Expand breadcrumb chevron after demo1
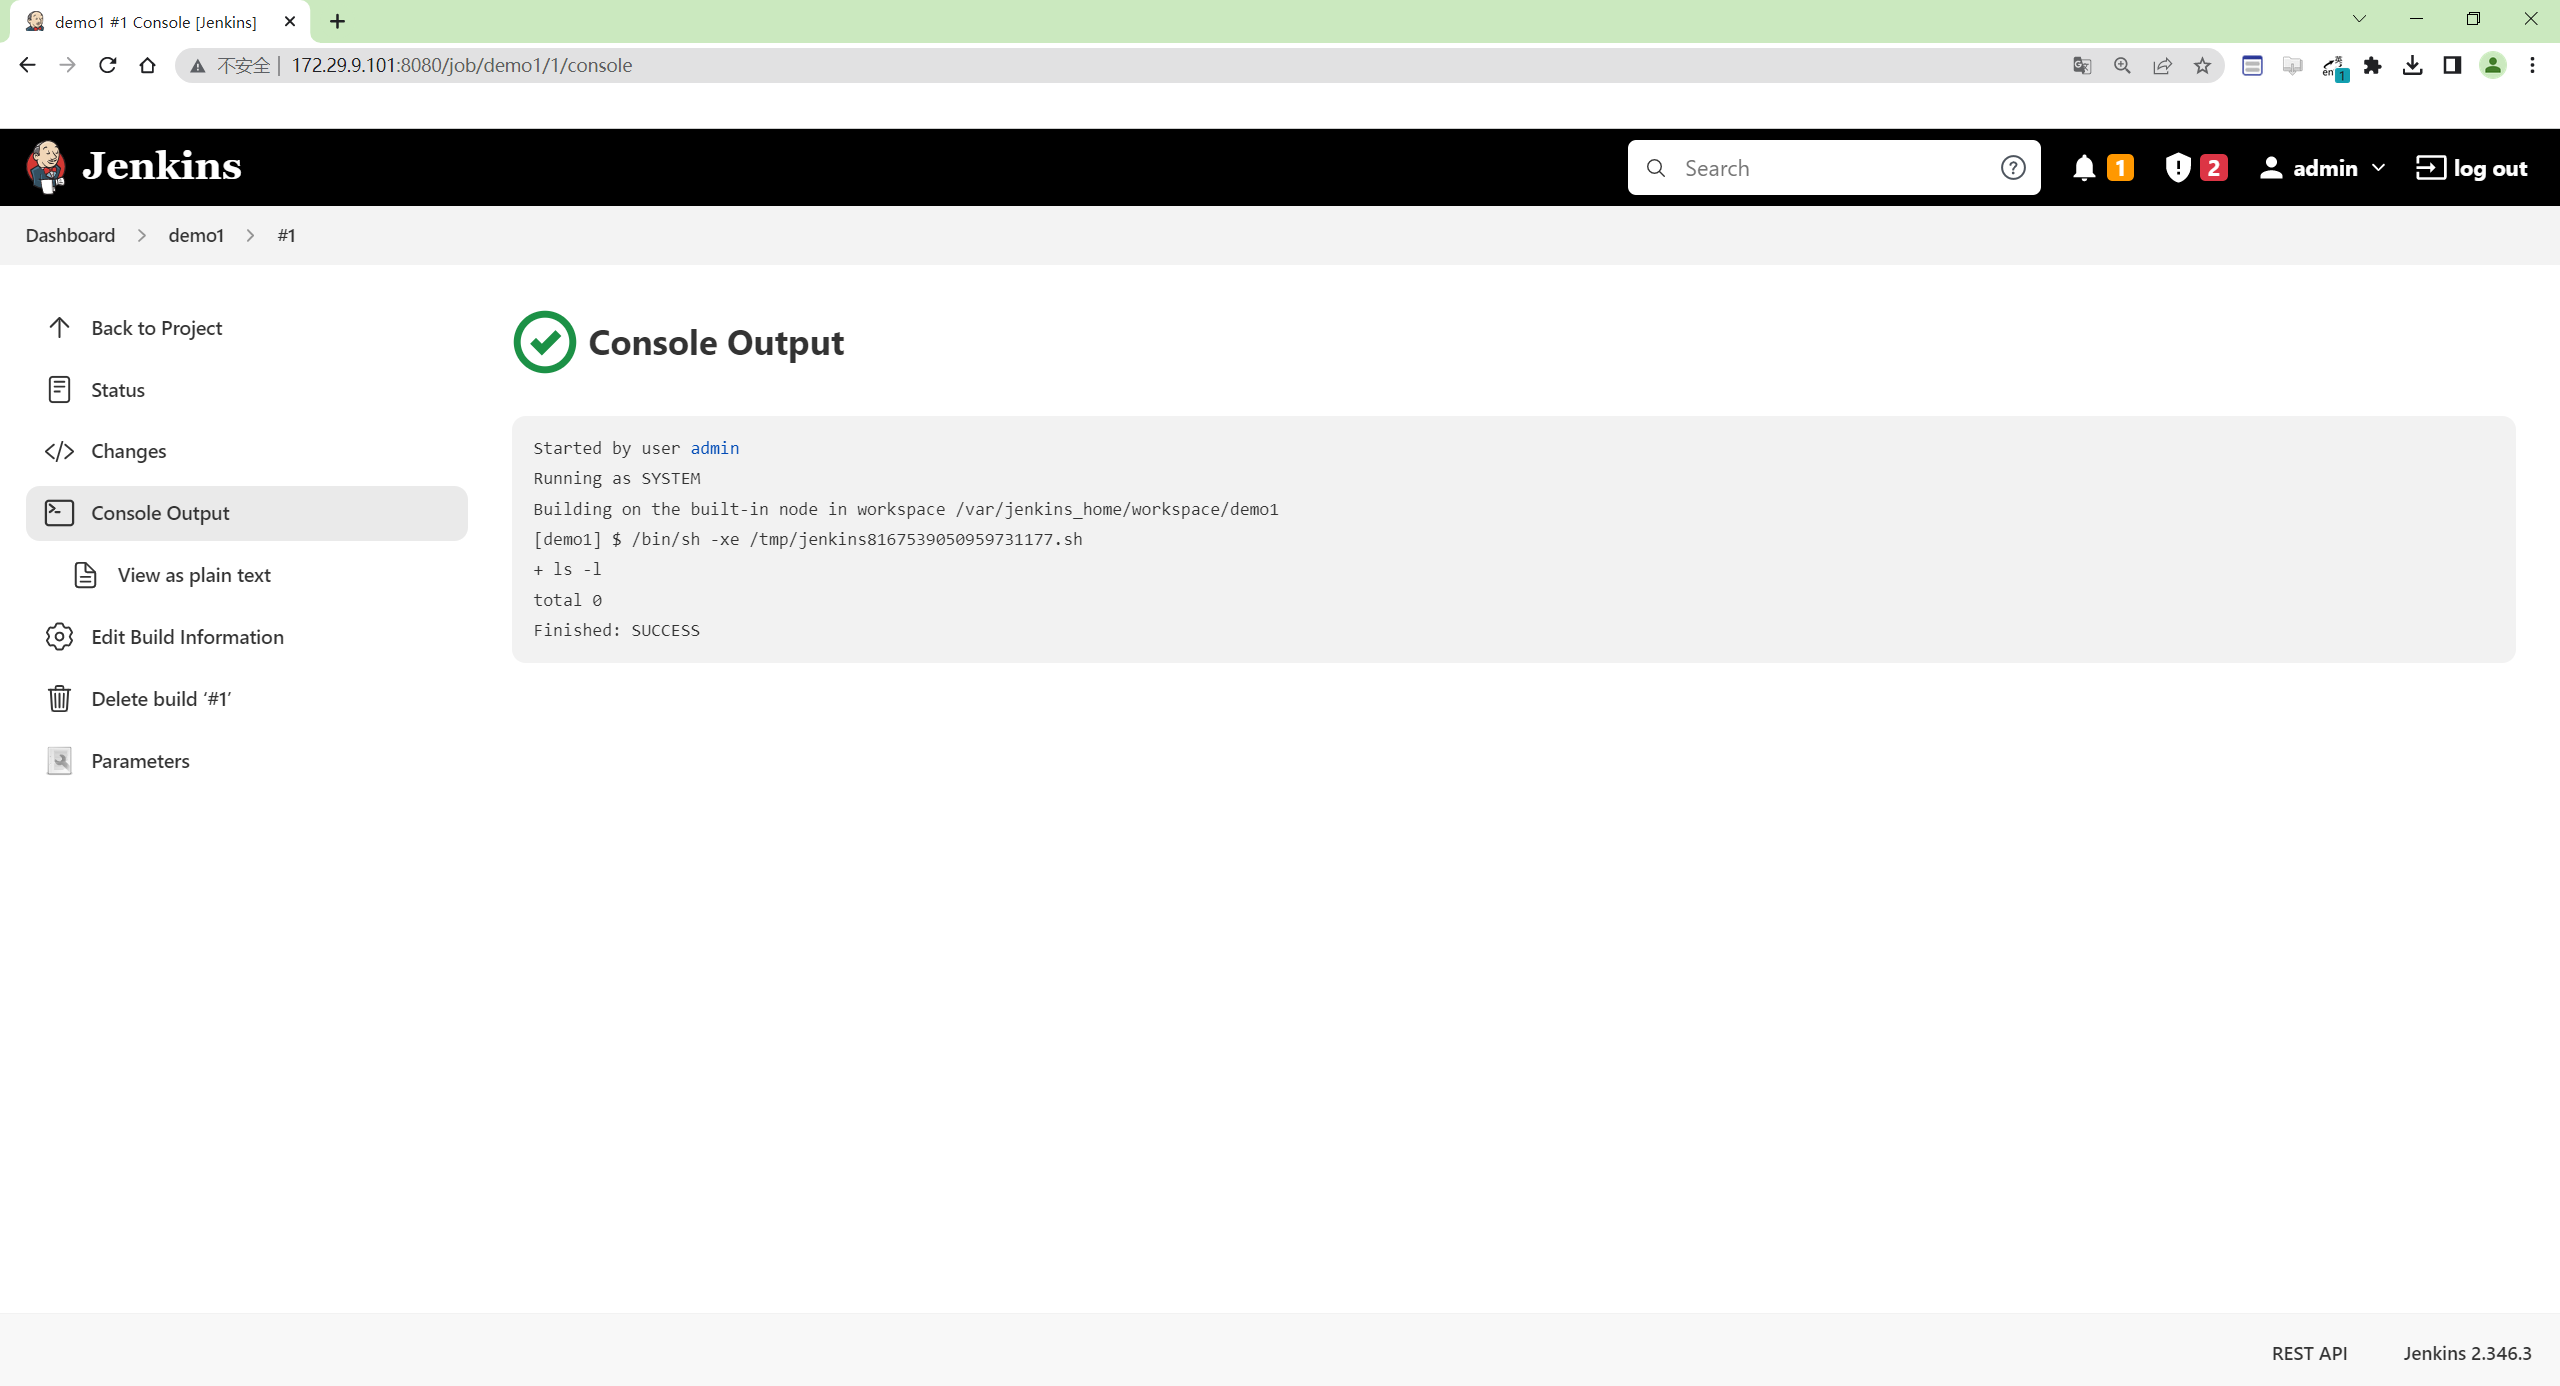The height and width of the screenshot is (1386, 2560). [x=250, y=235]
